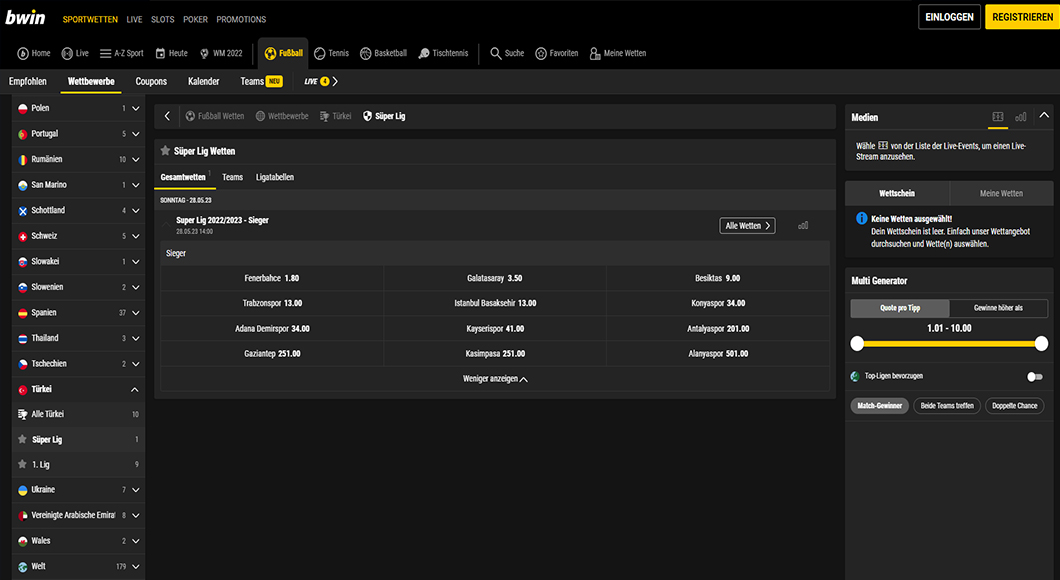Open Favoriten star icon
The image size is (1060, 580).
tap(541, 53)
